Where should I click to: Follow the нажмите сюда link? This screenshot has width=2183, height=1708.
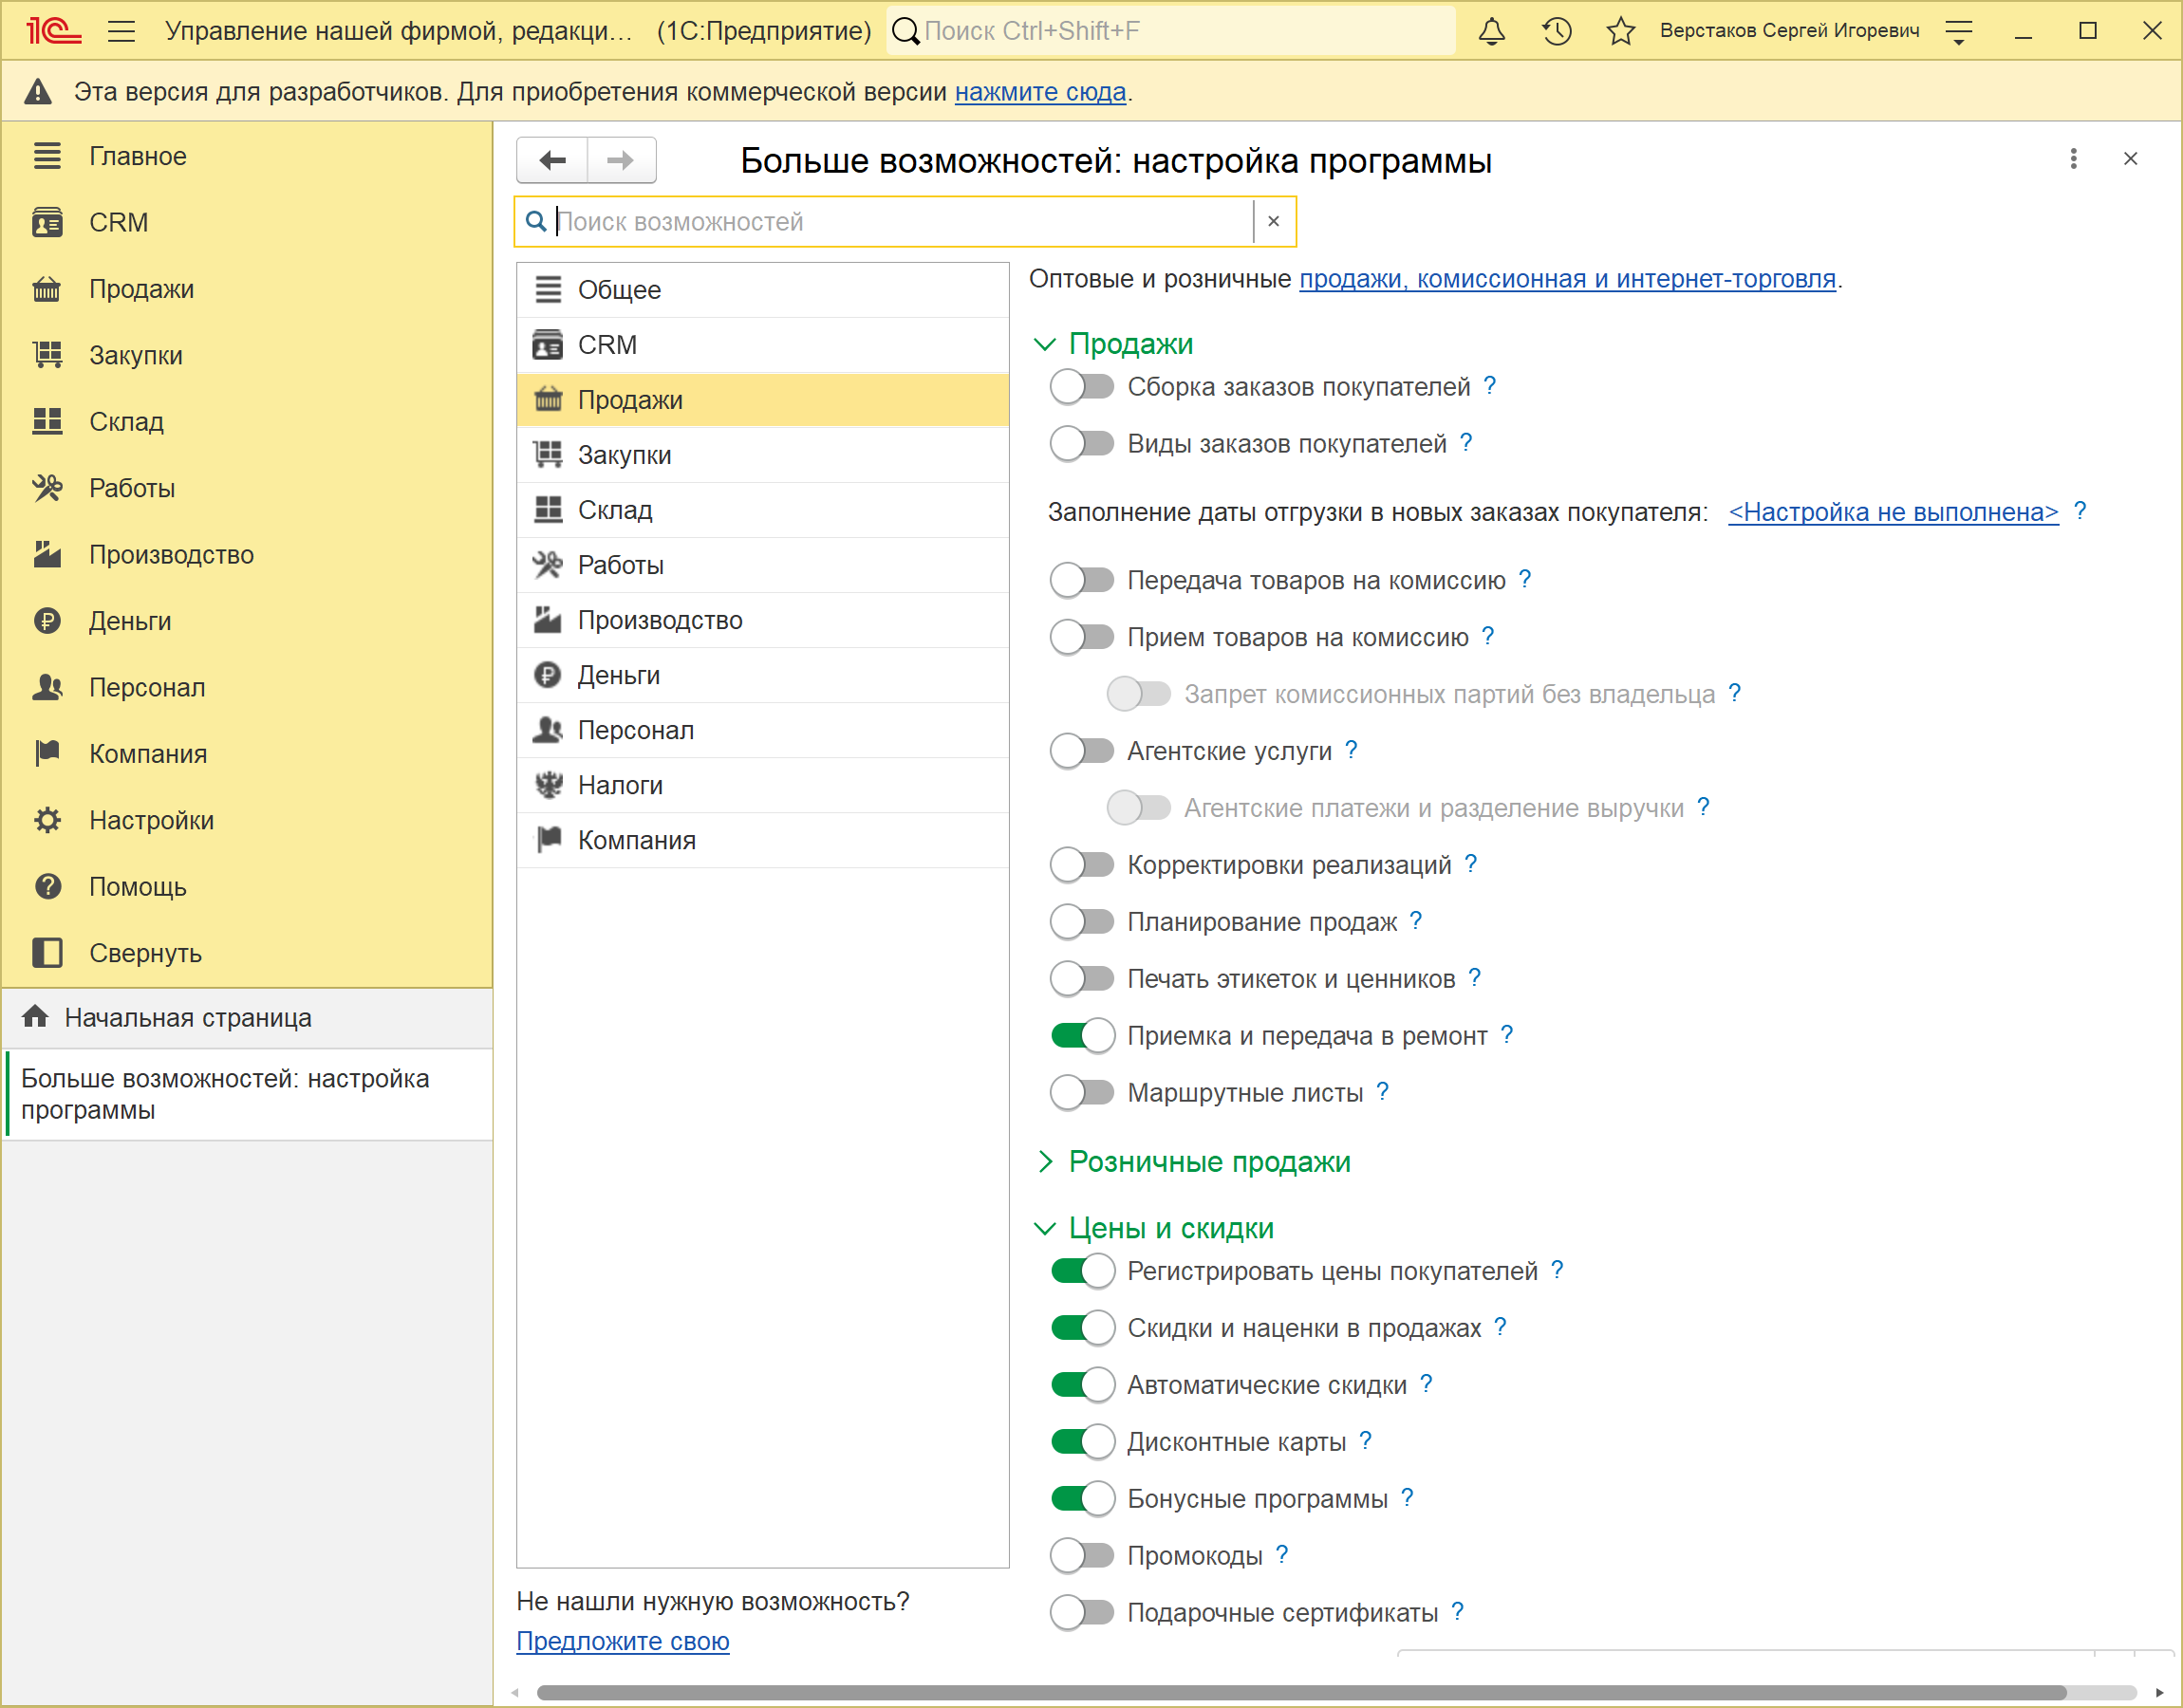1040,92
